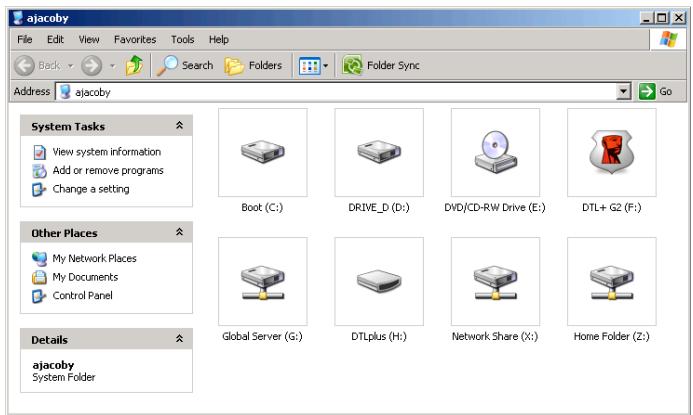
Task: Select the DTL+ G2 (F:) Kingston icon
Action: click(612, 152)
